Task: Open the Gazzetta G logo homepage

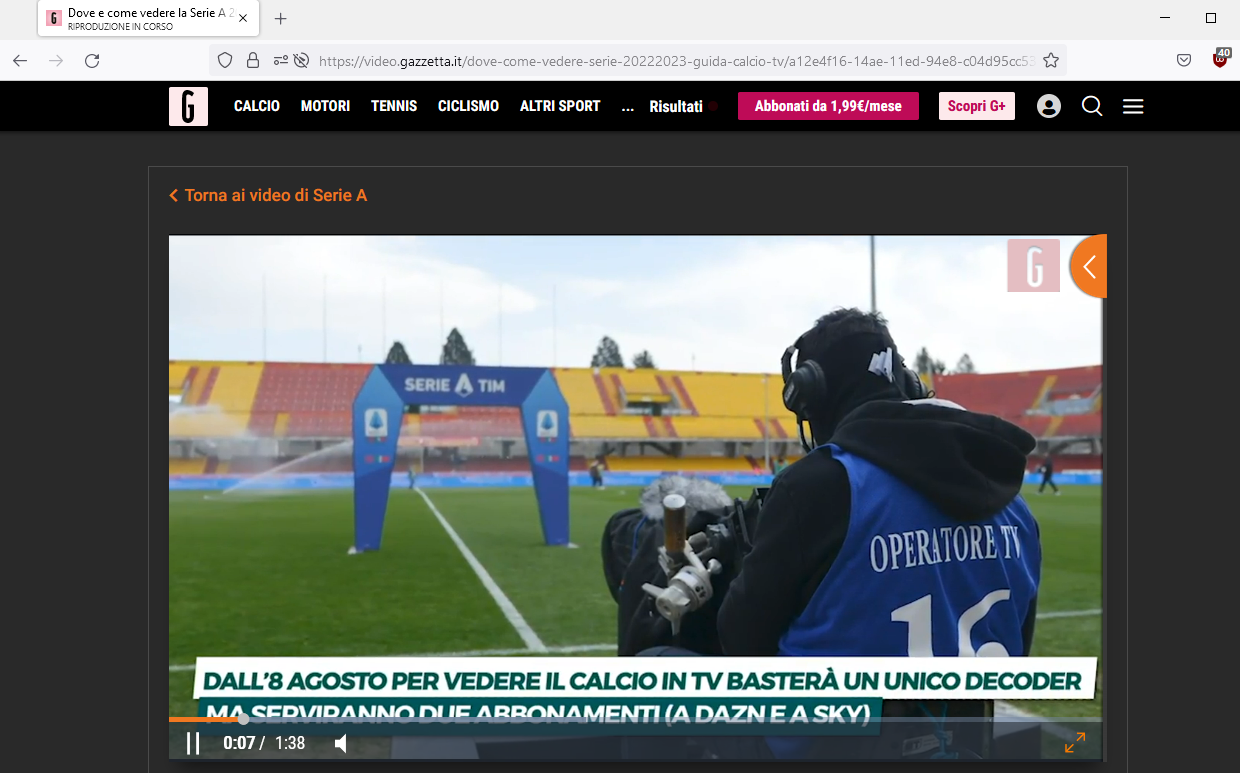Action: tap(188, 106)
